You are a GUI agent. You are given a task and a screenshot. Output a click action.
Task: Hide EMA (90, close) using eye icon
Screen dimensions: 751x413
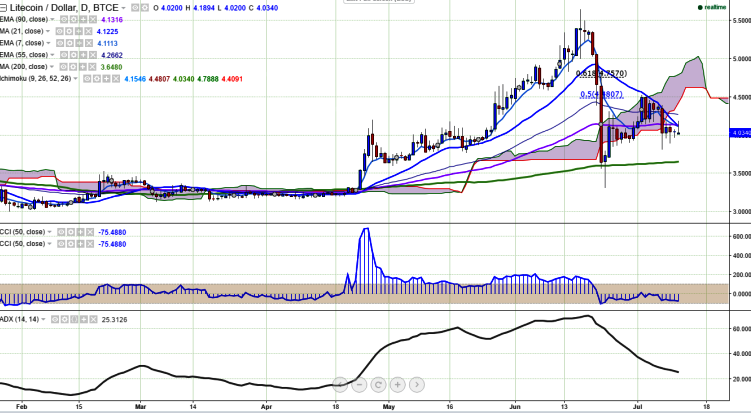[x=64, y=20]
